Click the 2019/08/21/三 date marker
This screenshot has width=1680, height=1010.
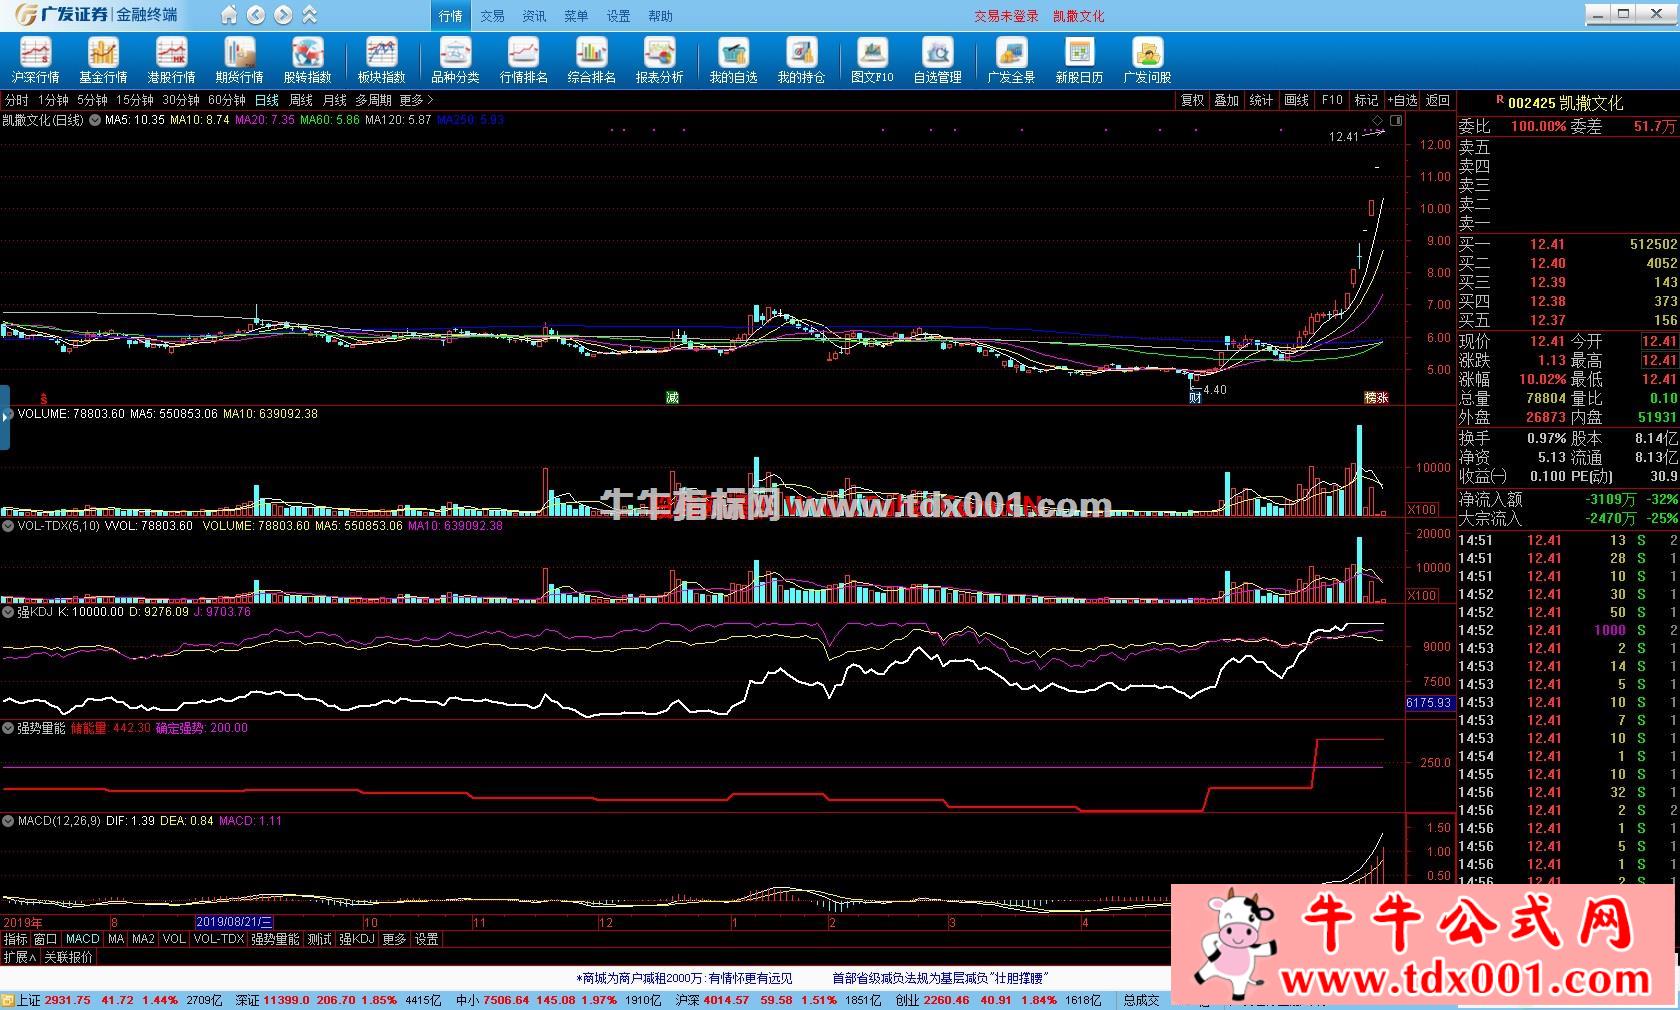coord(234,922)
